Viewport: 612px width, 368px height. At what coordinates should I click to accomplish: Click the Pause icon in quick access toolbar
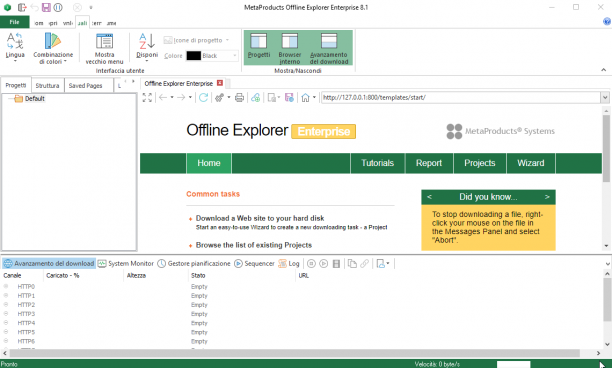coord(58,7)
